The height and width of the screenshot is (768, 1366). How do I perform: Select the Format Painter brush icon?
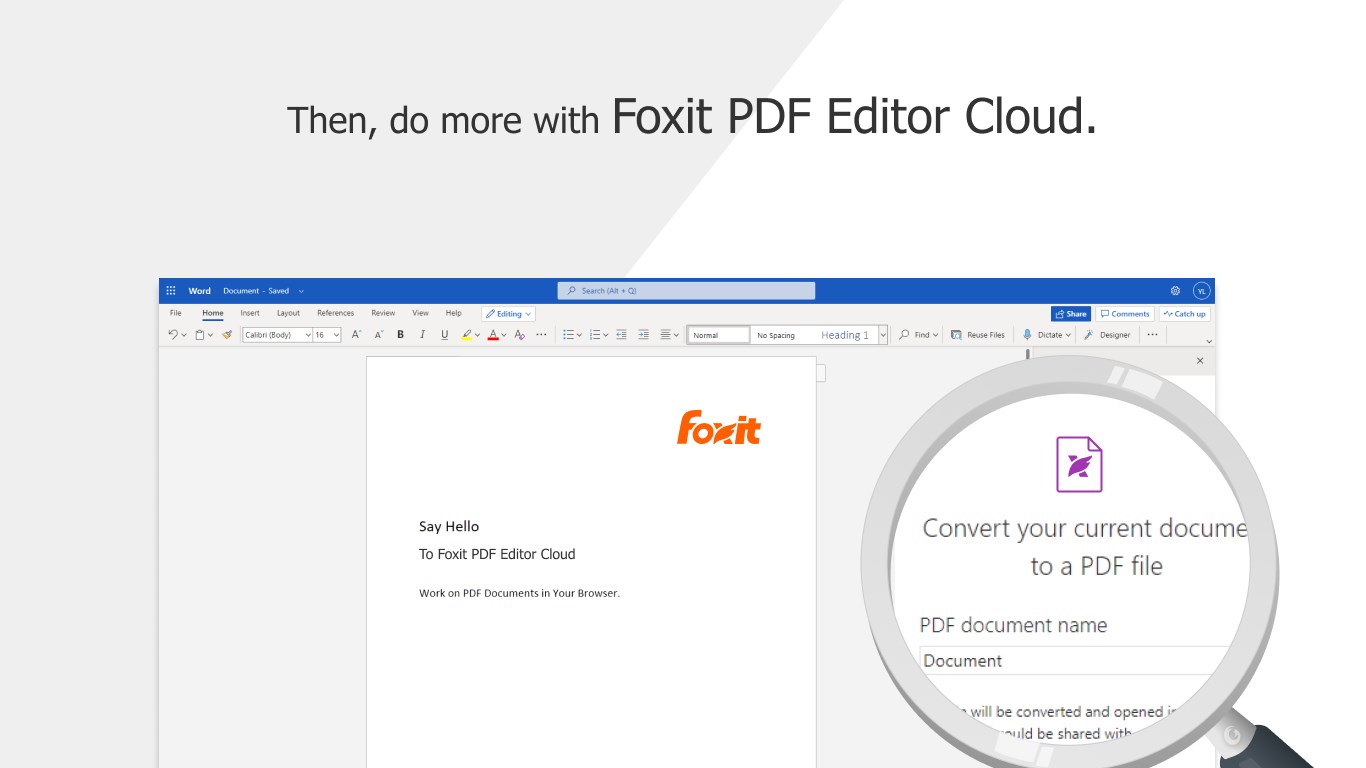(x=227, y=335)
